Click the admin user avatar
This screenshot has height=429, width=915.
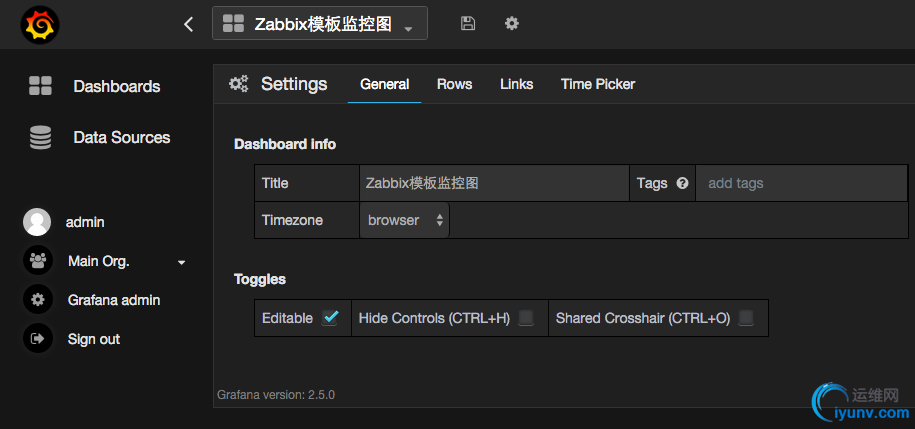pos(37,222)
